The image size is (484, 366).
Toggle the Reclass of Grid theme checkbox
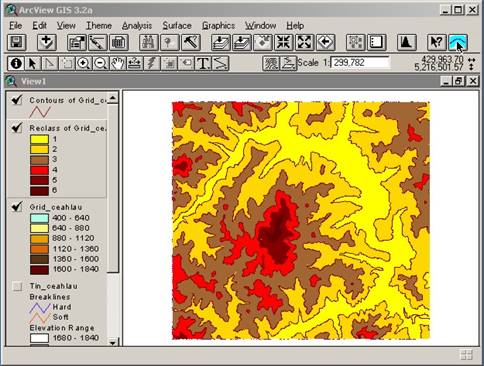coord(17,128)
